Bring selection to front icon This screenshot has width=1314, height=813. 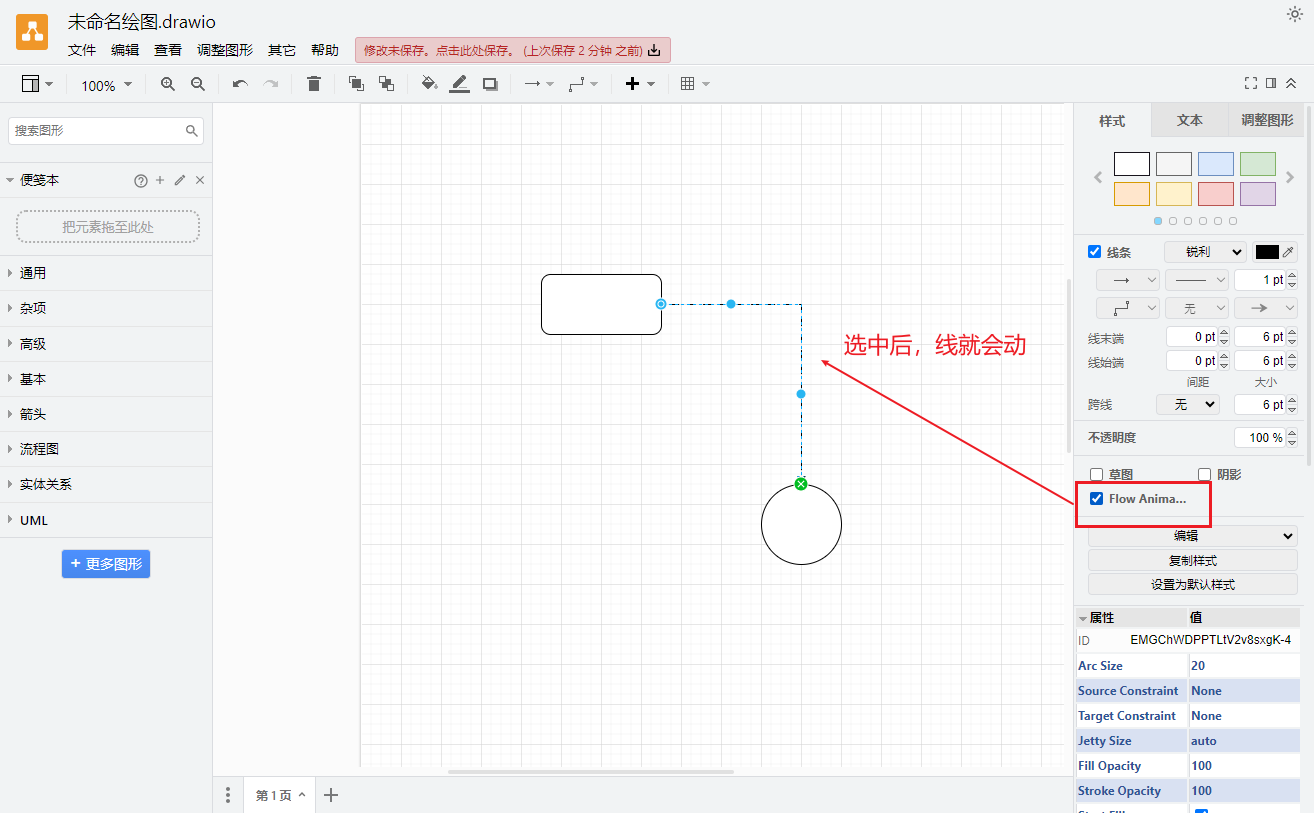point(356,84)
